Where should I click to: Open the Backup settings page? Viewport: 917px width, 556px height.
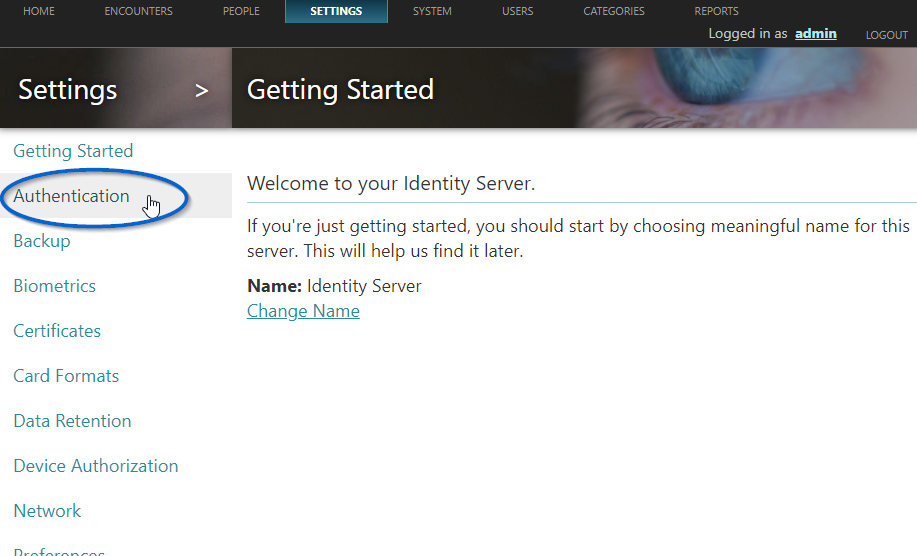click(42, 241)
